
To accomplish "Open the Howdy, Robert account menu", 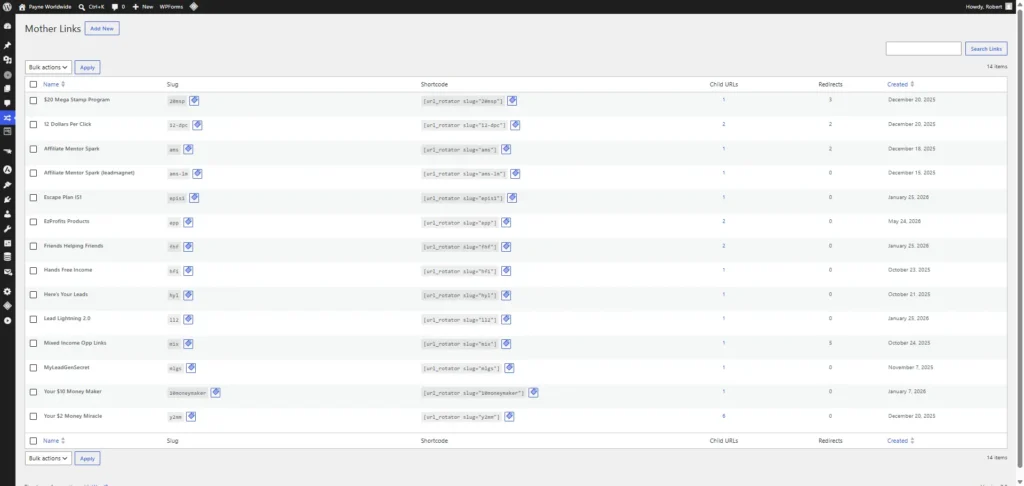I will [988, 7].
